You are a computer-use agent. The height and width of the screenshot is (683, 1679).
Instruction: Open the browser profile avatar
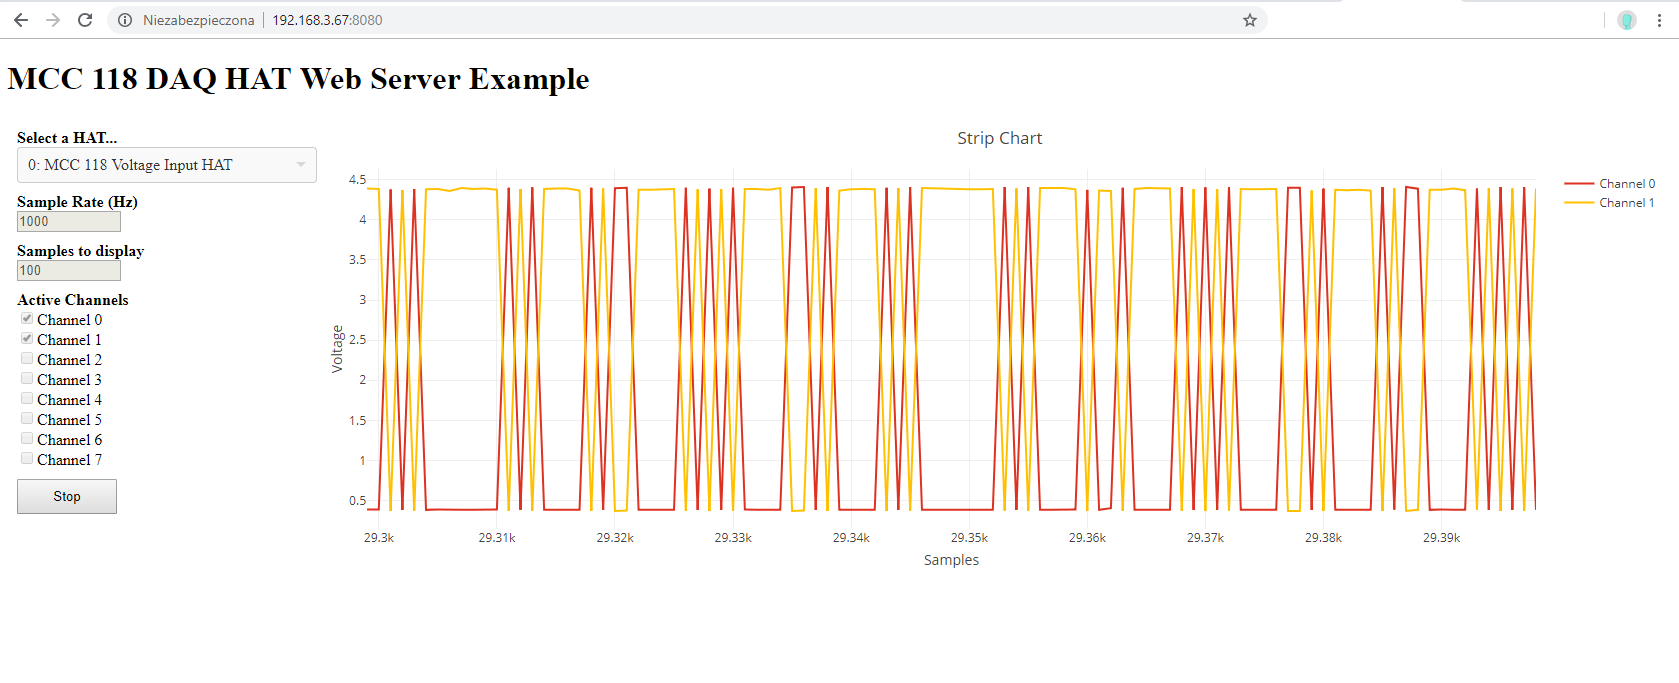pyautogui.click(x=1627, y=20)
